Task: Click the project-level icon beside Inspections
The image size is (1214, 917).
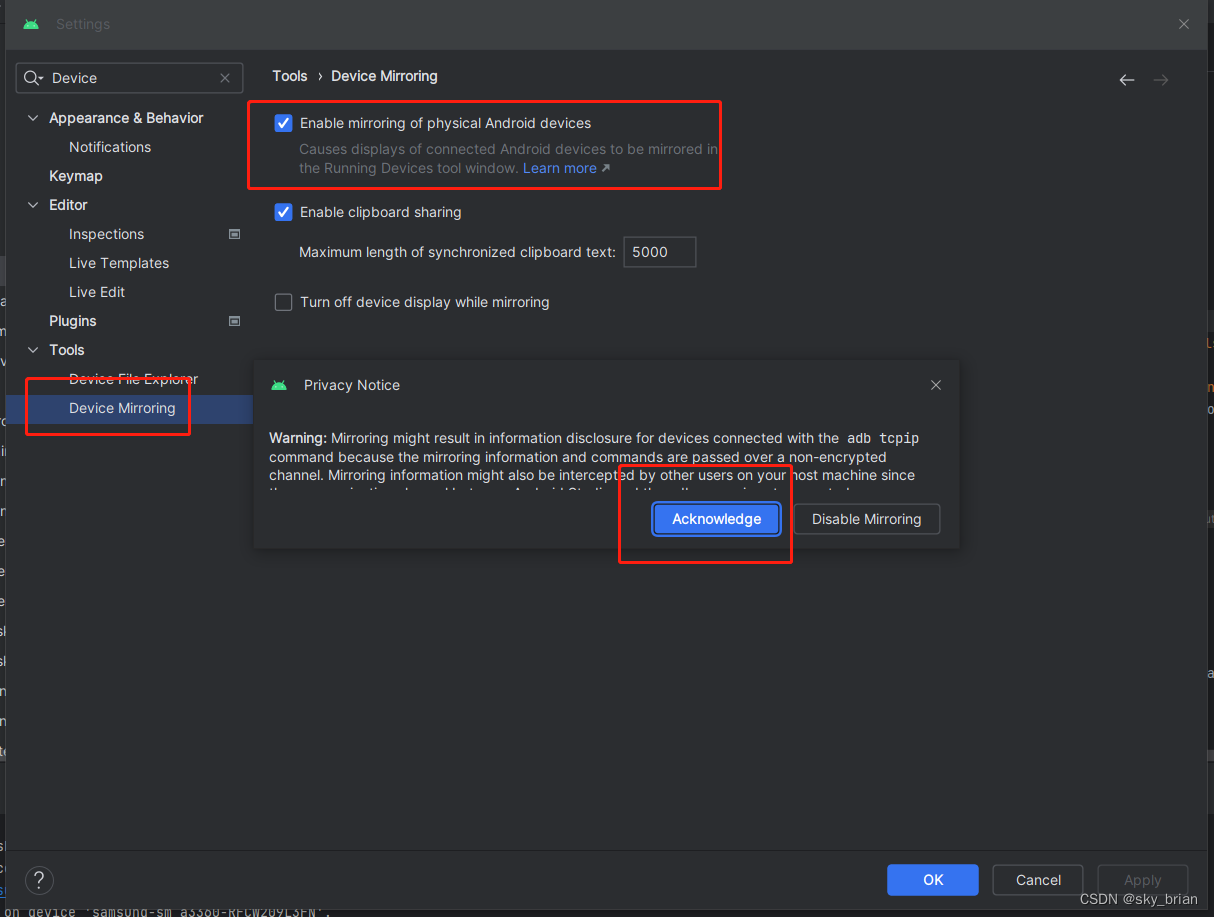Action: (235, 234)
